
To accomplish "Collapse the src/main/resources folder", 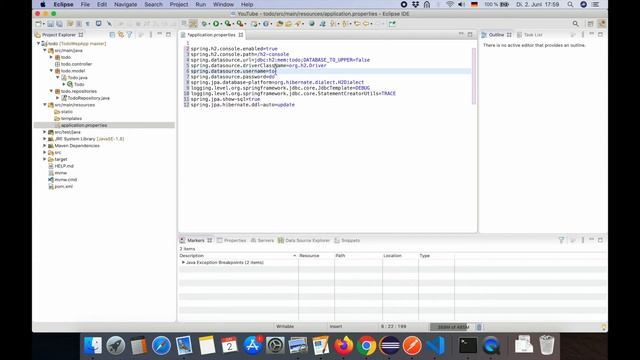I will (x=45, y=105).
